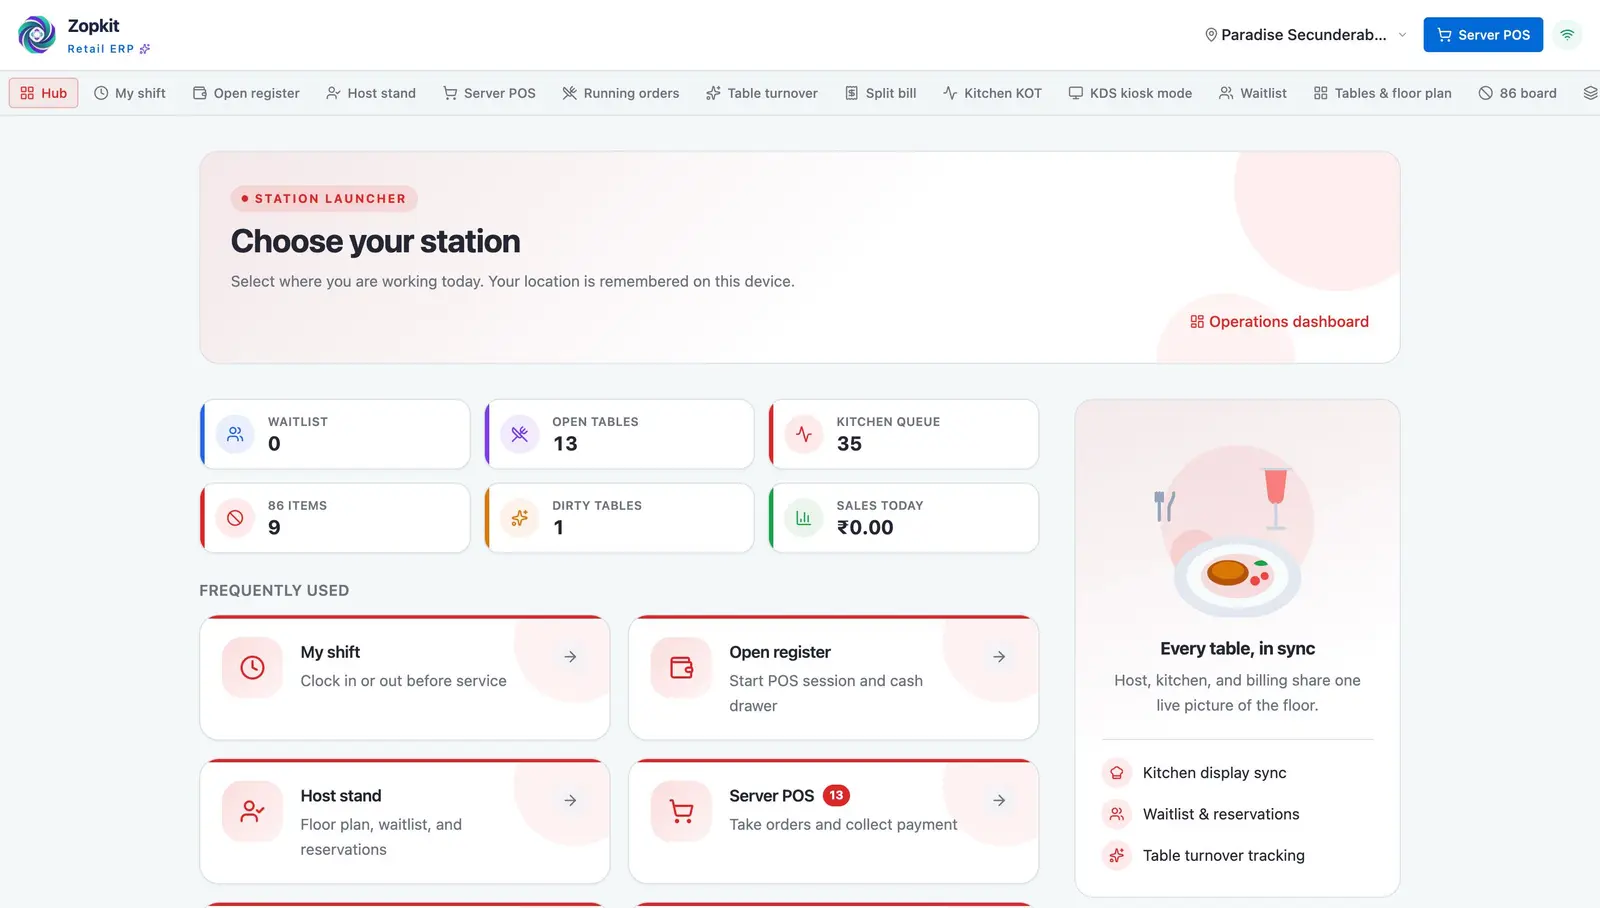Go to Running orders tab
Viewport: 1600px width, 908px height.
[x=620, y=93]
